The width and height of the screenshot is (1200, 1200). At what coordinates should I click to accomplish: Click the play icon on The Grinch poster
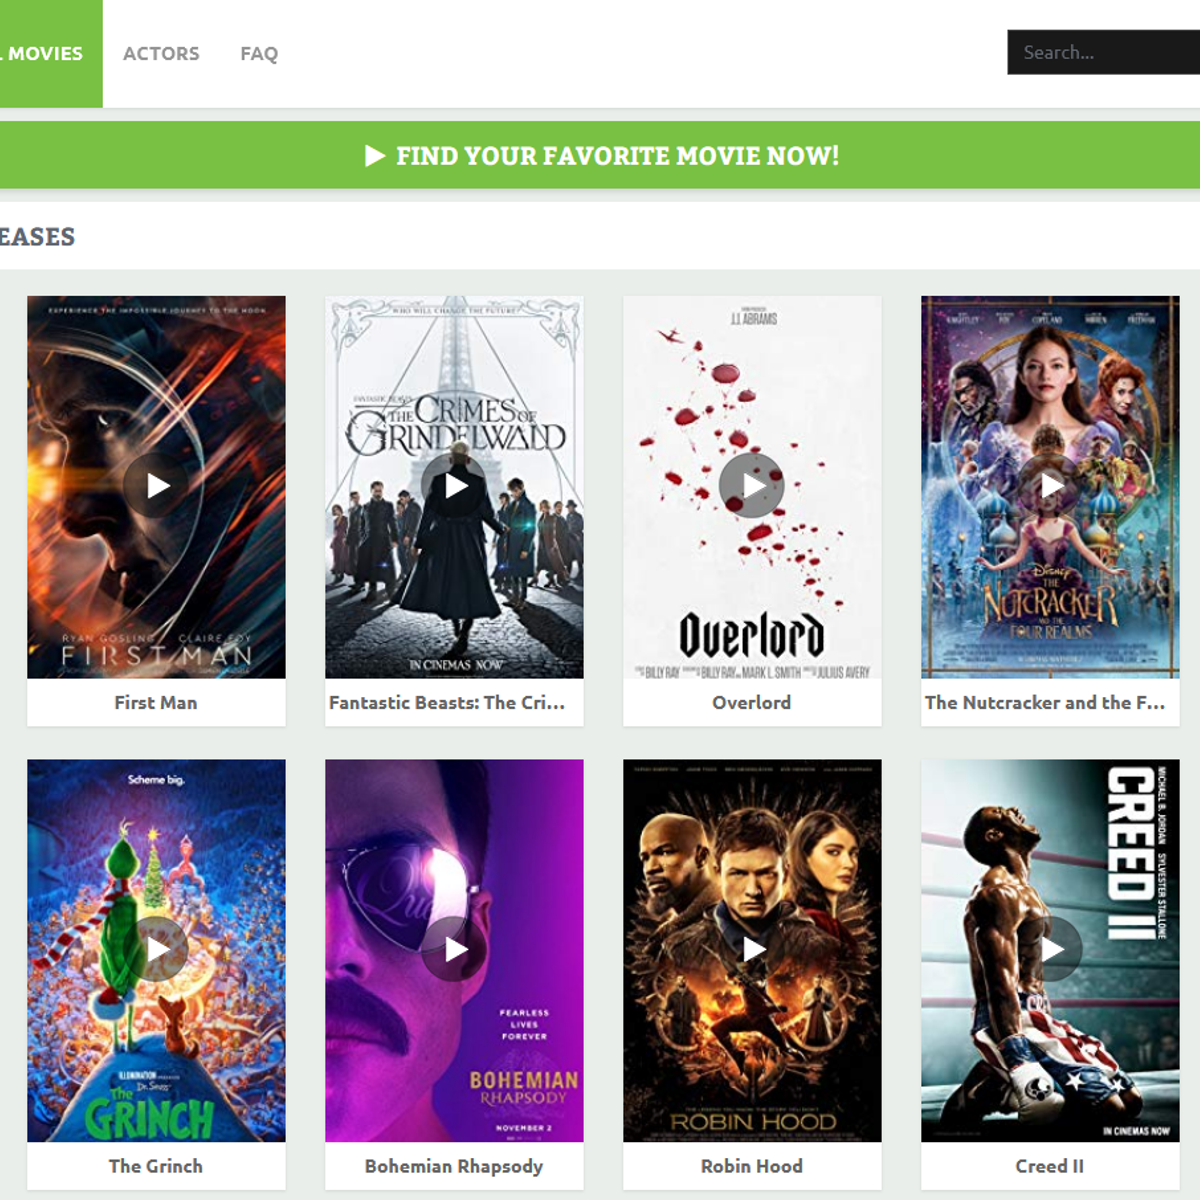pyautogui.click(x=156, y=951)
